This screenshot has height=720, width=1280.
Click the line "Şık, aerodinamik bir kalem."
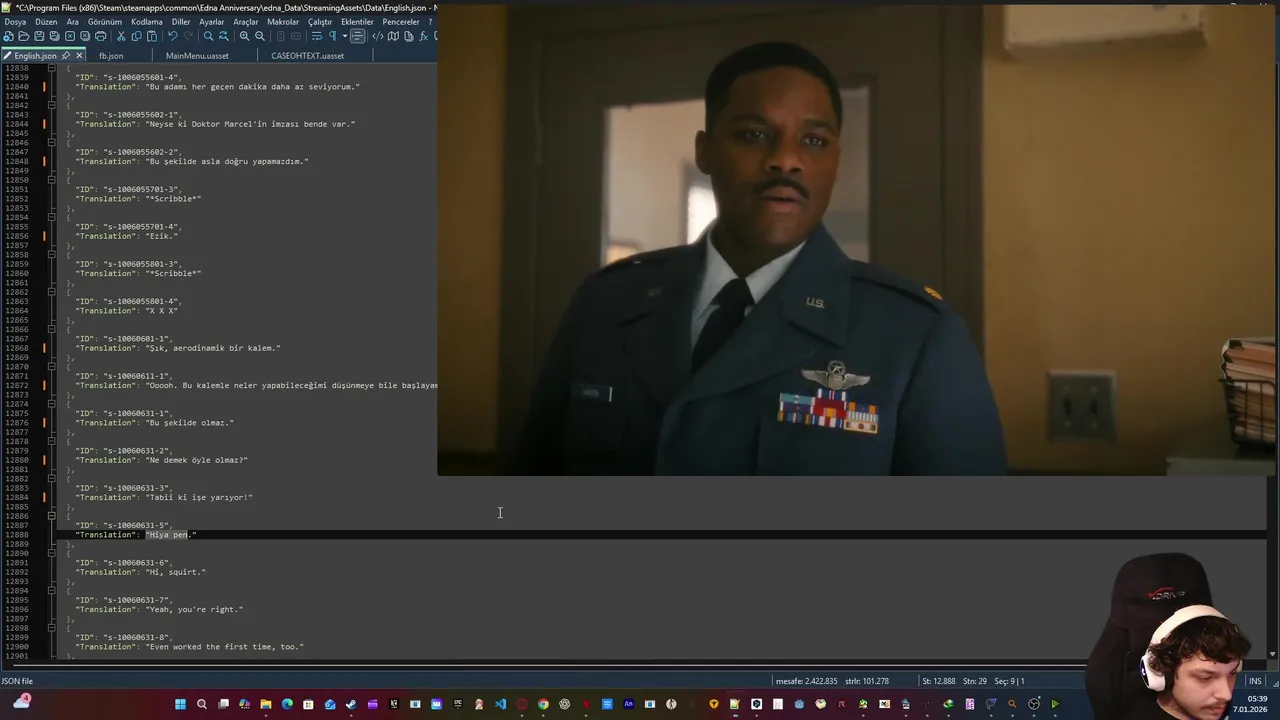click(177, 348)
